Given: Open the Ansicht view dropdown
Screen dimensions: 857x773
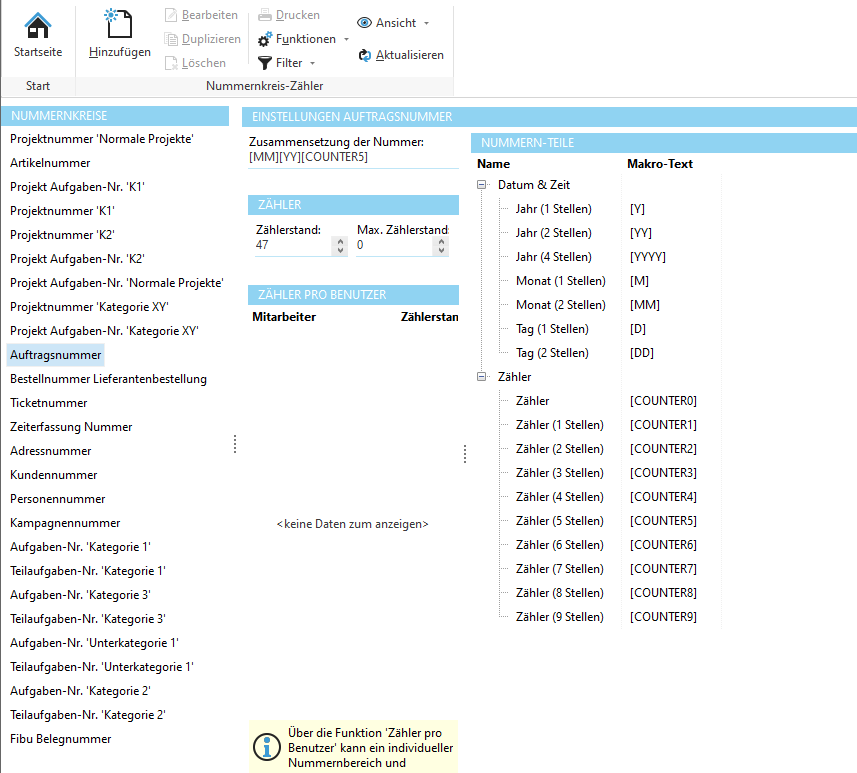Looking at the screenshot, I should pyautogui.click(x=393, y=23).
